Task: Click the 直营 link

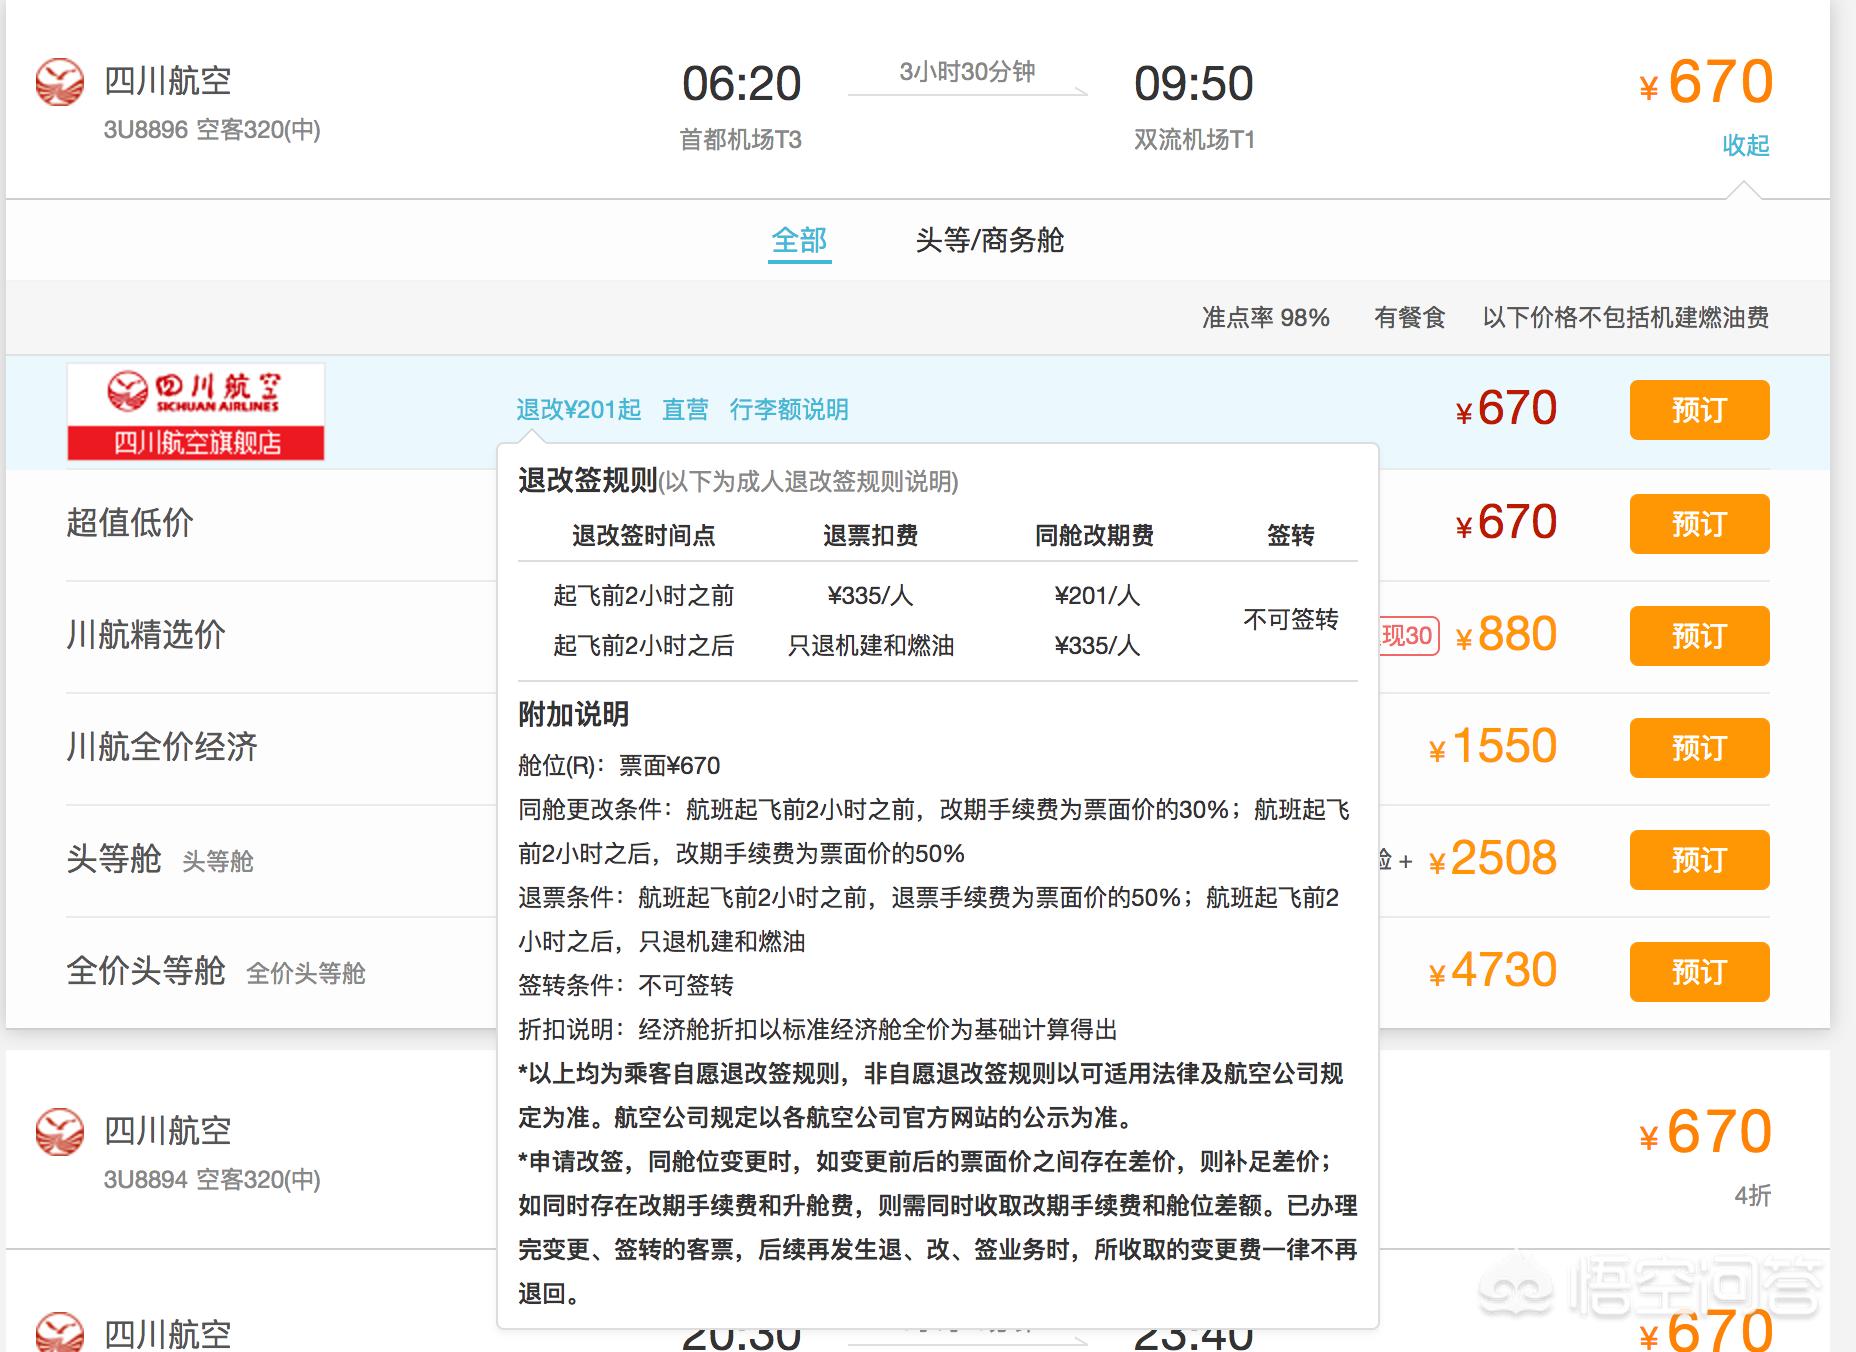Action: [x=685, y=409]
